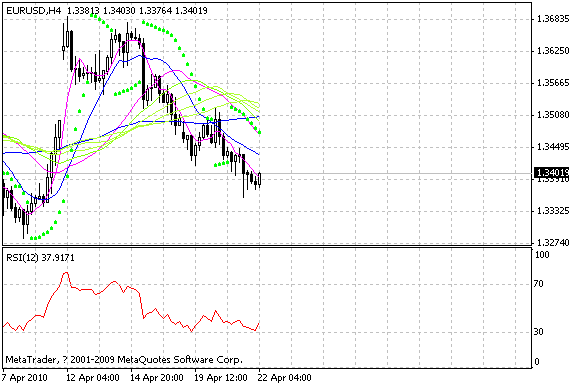The image size is (569, 385).
Task: Click the 1.34495 price axis label
Action: (552, 147)
